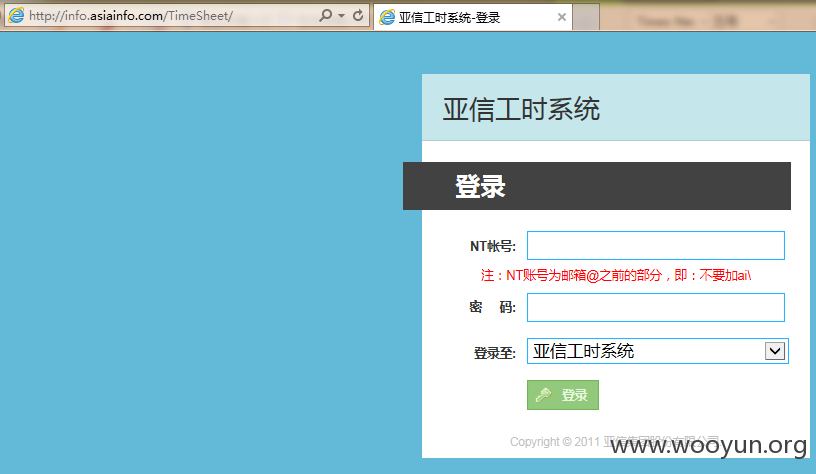Click the red NT账号 note text
816x474 pixels.
(616, 275)
